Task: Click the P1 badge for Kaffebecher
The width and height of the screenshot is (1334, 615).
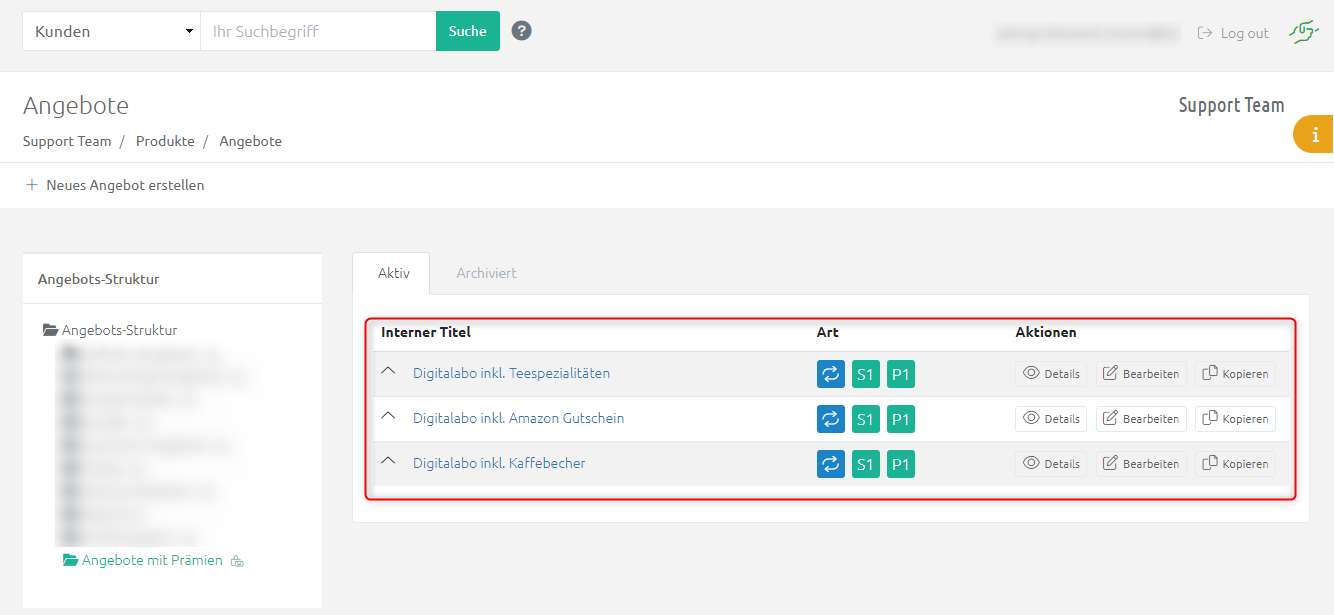Action: [x=901, y=464]
